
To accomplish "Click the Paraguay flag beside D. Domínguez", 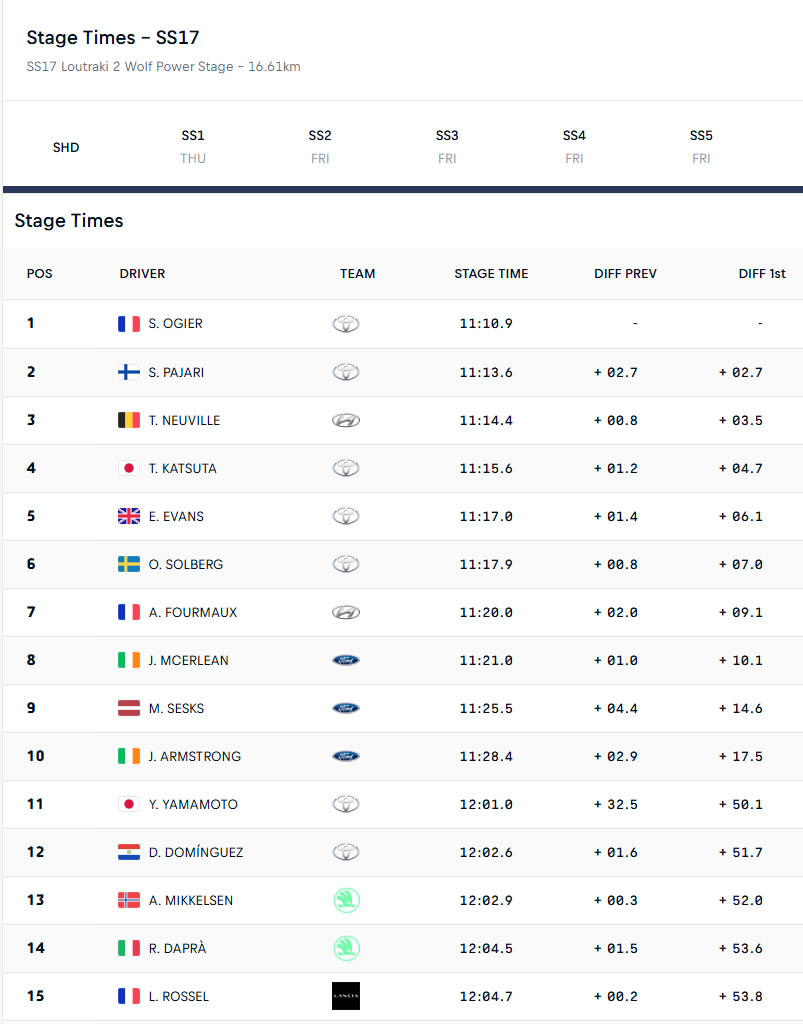I will (129, 852).
